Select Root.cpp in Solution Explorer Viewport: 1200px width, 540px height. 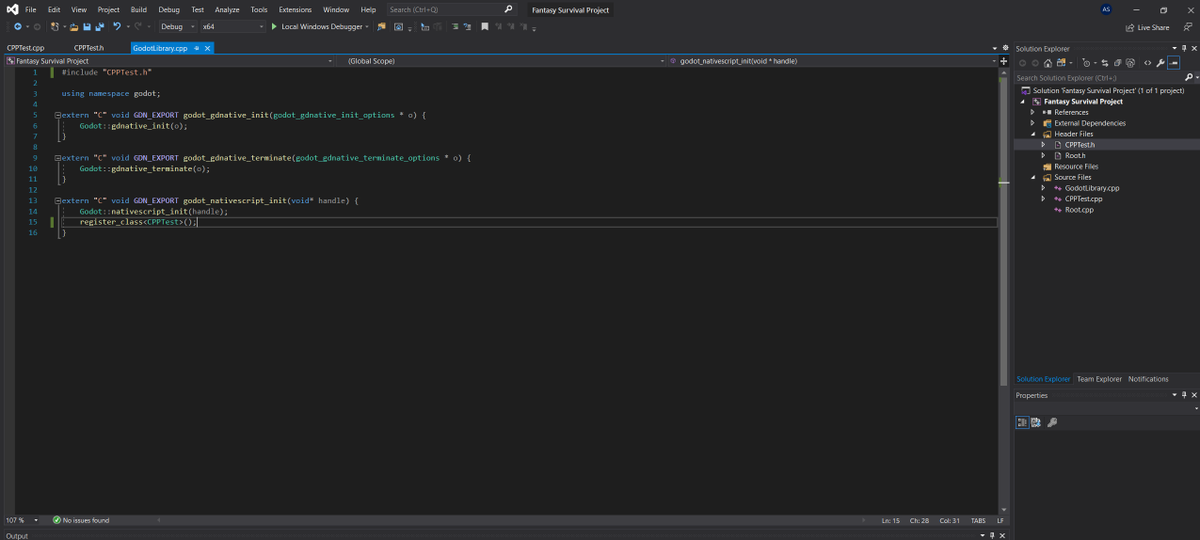(1079, 209)
